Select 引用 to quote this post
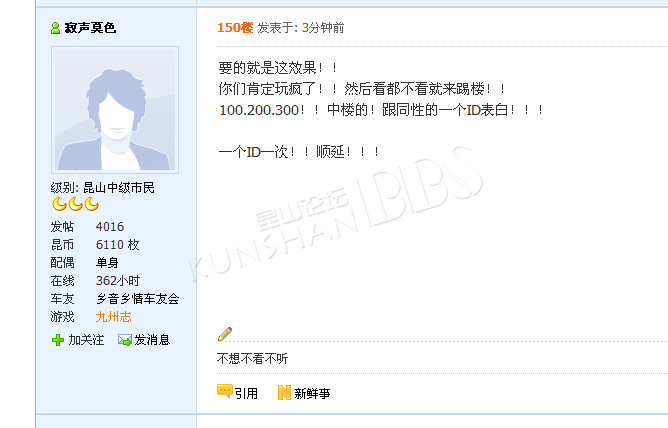 point(246,393)
